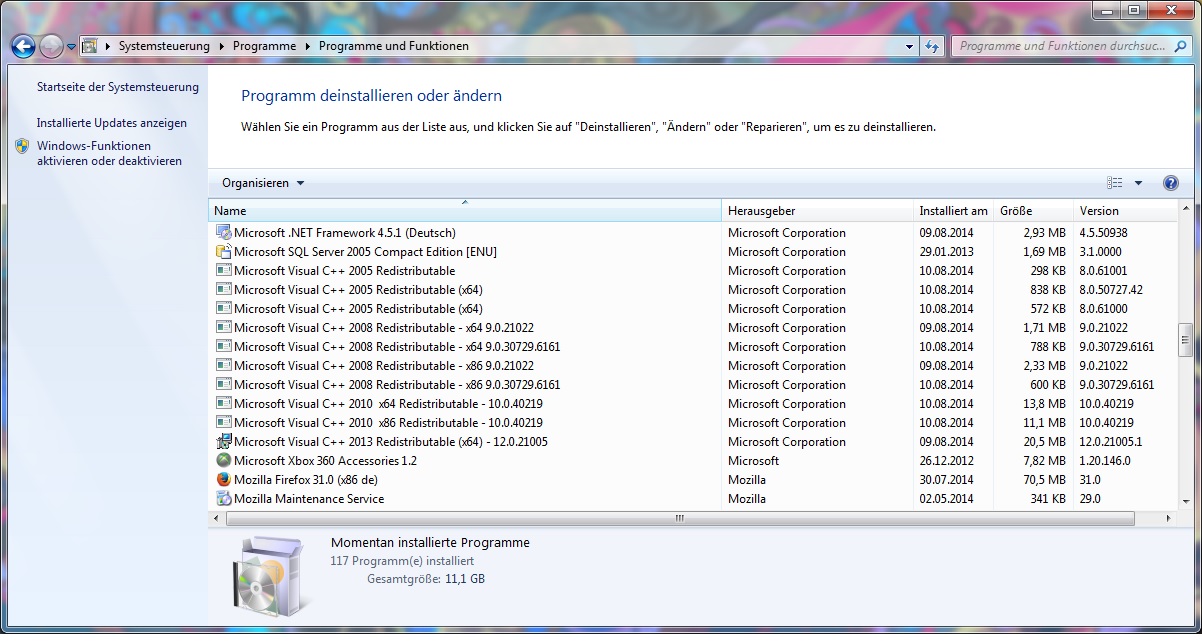Click Xbox 360 Accessories green icon

tap(224, 460)
